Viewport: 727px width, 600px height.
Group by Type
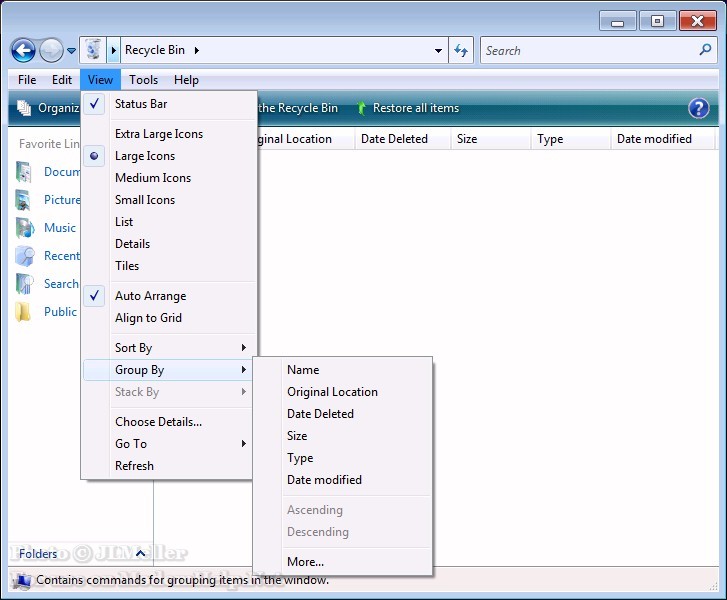coord(343,458)
